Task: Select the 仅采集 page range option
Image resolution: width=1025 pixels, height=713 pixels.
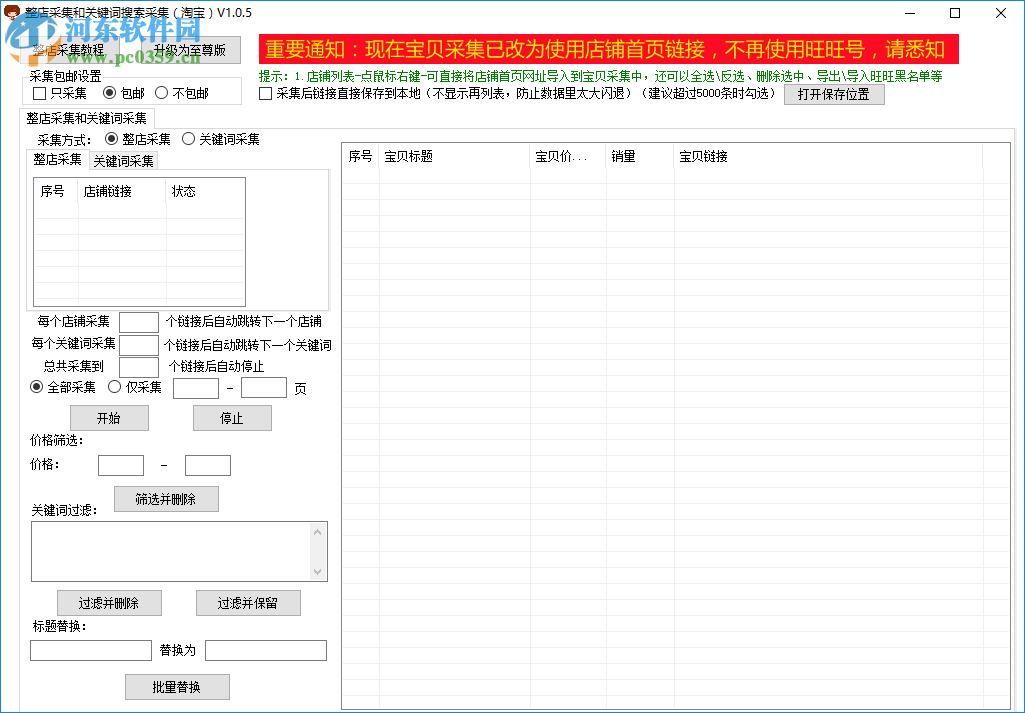Action: click(x=115, y=386)
